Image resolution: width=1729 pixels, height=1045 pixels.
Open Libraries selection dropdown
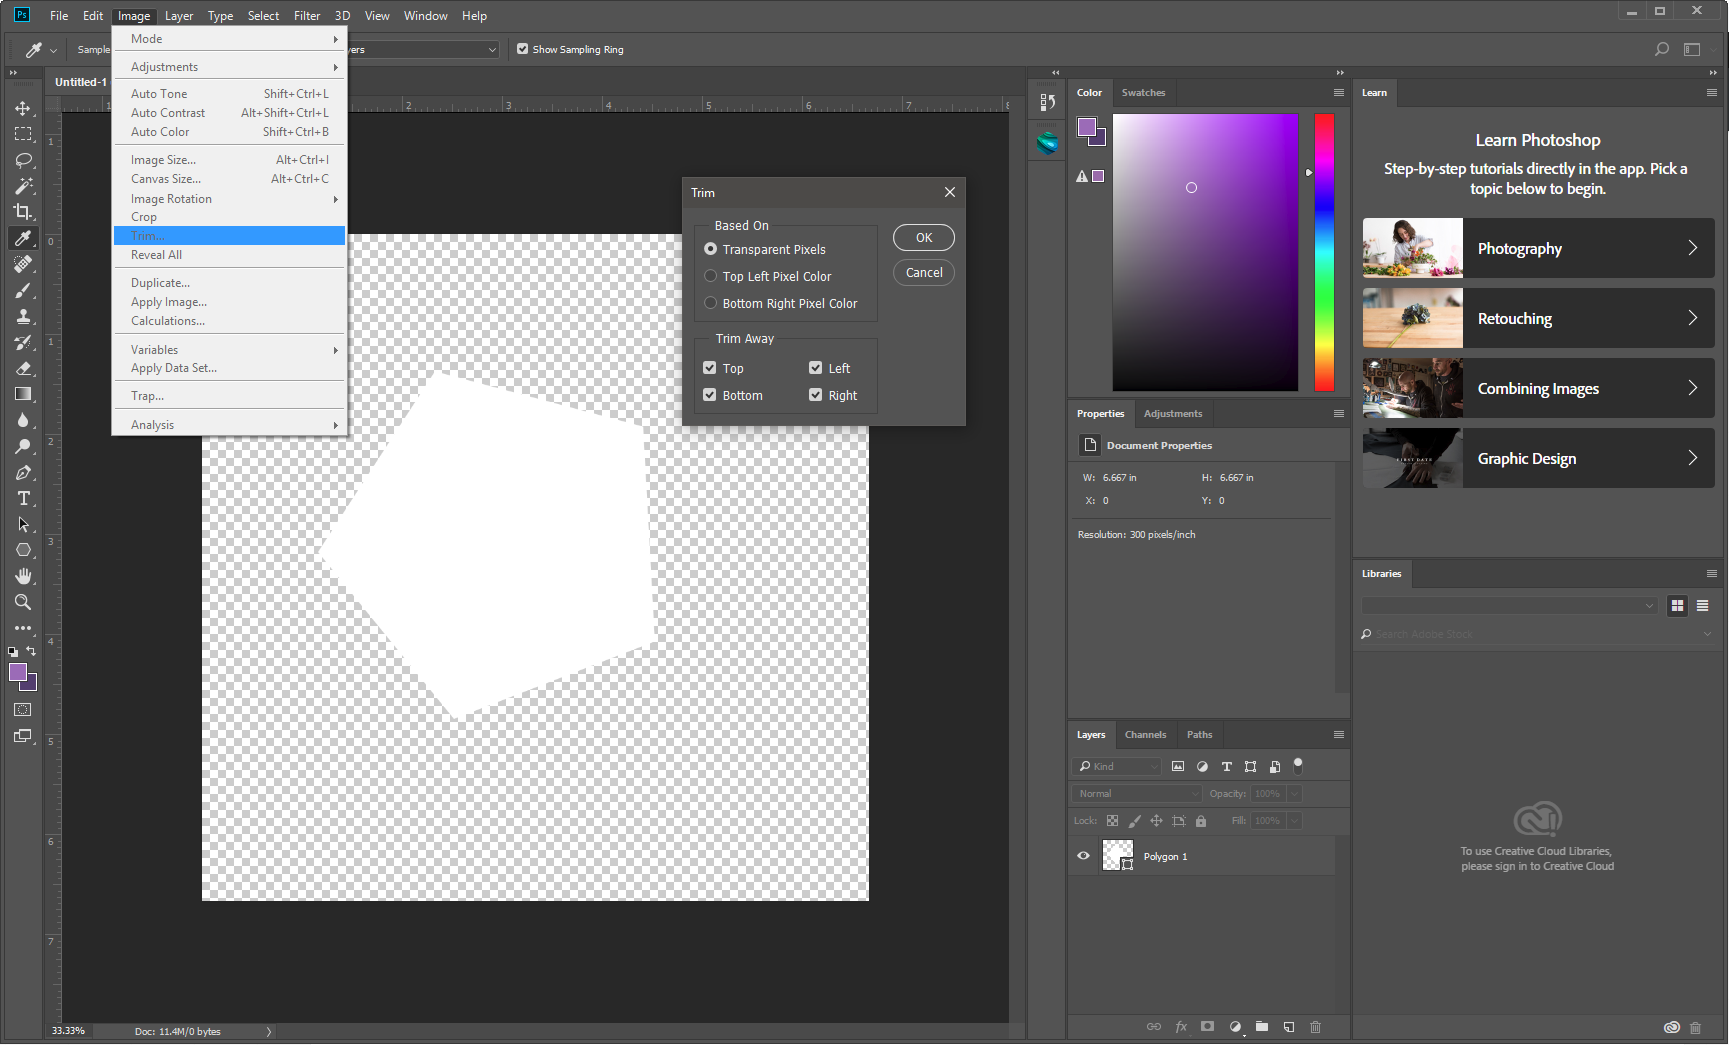pyautogui.click(x=1510, y=605)
